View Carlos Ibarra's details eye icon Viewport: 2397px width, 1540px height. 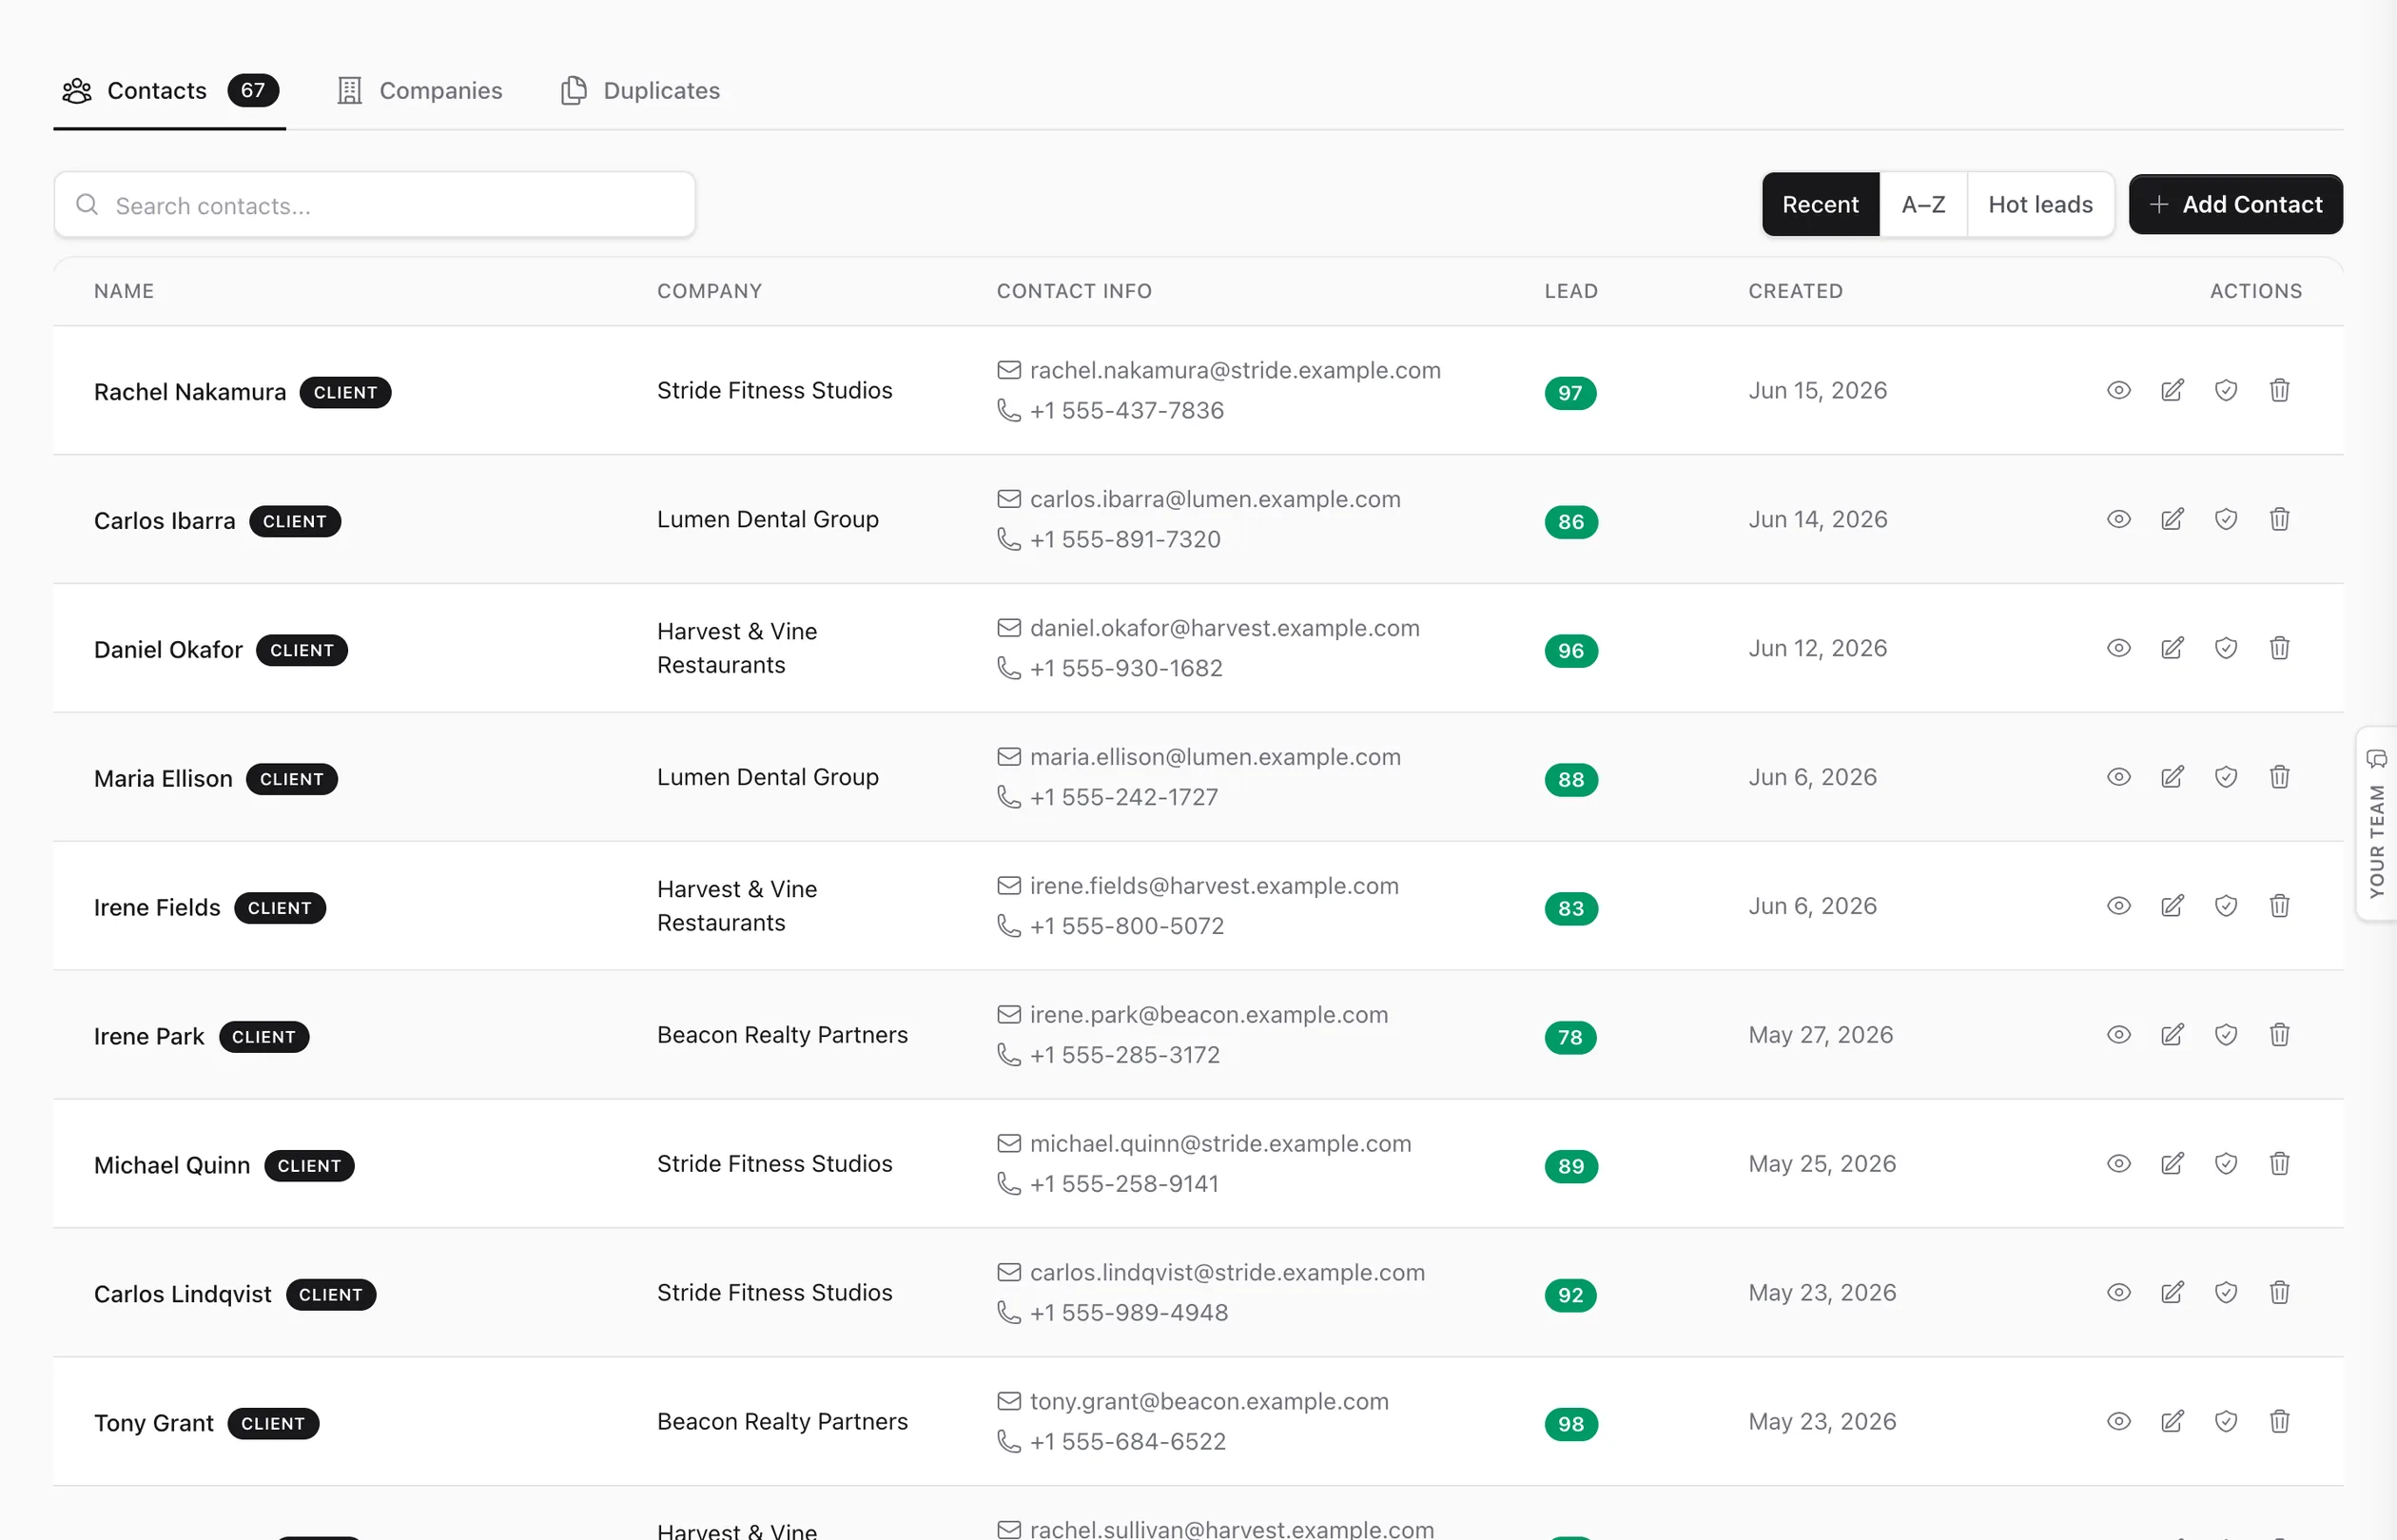click(x=2118, y=519)
